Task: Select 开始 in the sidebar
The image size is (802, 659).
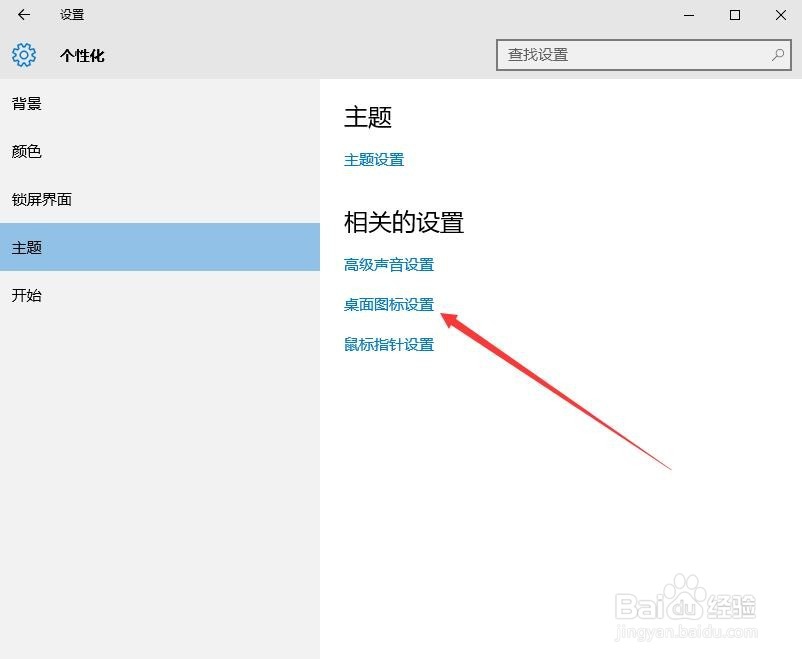Action: (26, 295)
